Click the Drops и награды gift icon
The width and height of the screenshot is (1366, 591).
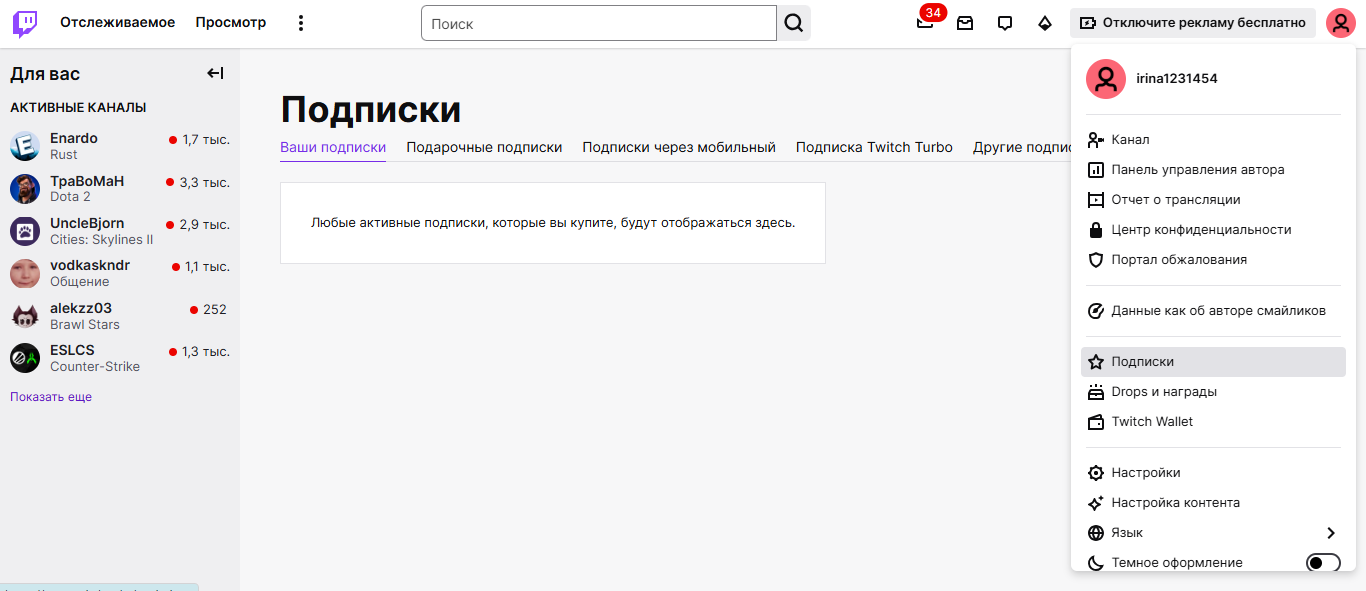point(1095,392)
